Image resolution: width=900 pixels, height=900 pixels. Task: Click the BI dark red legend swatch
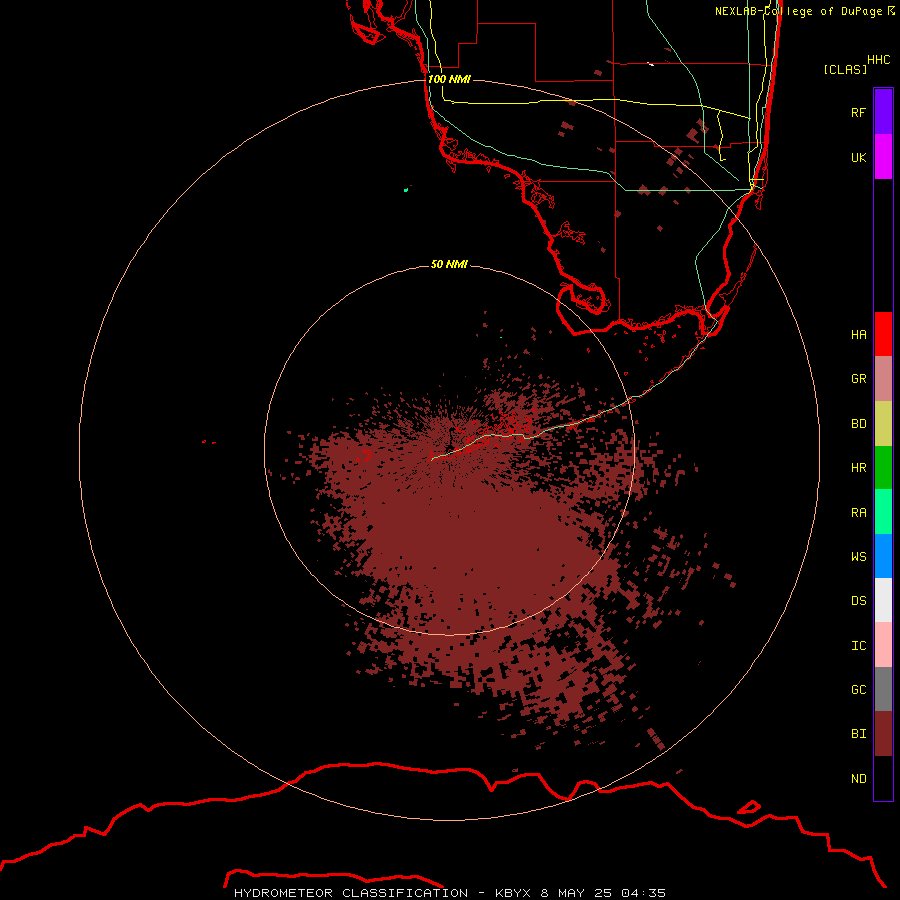coord(883,734)
